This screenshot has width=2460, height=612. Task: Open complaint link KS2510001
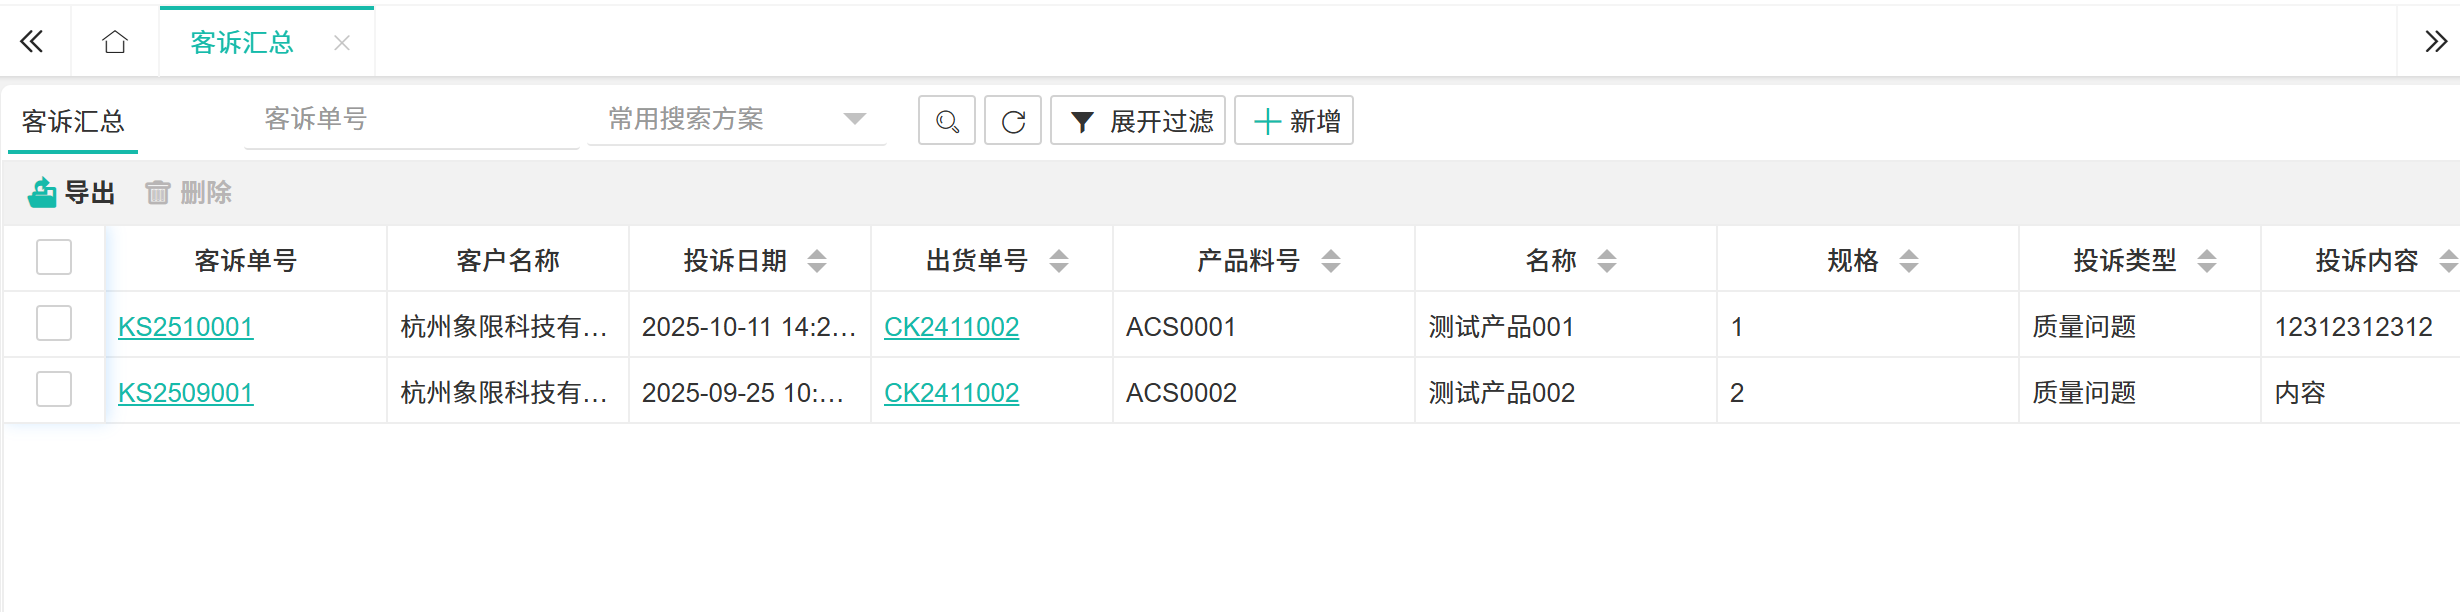point(186,327)
